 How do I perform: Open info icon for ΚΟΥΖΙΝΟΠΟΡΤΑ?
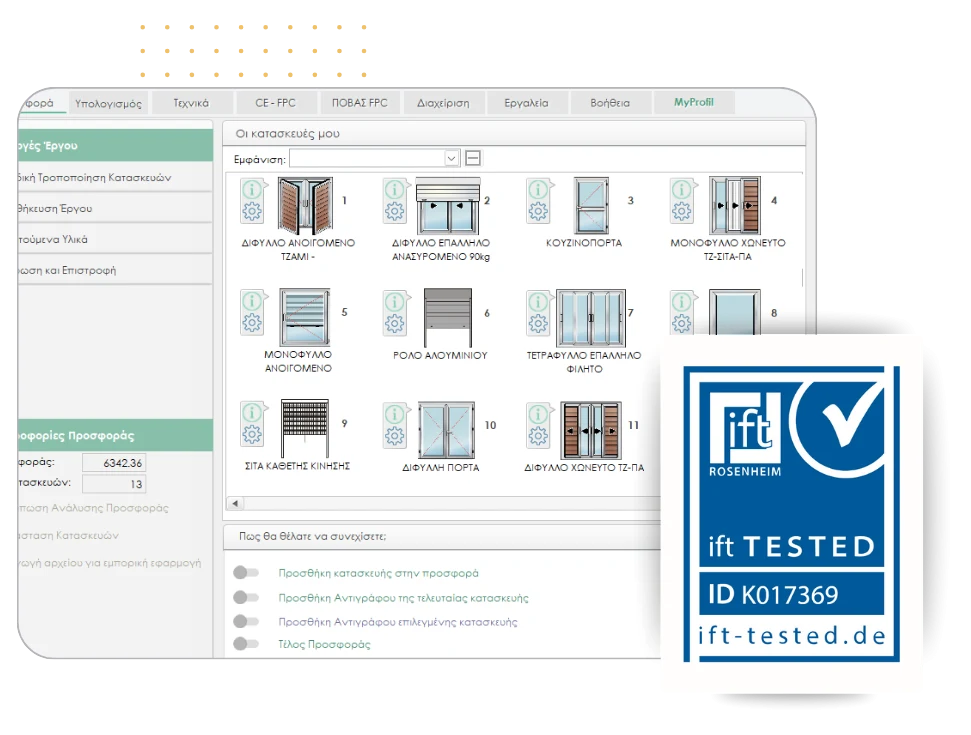click(x=538, y=189)
